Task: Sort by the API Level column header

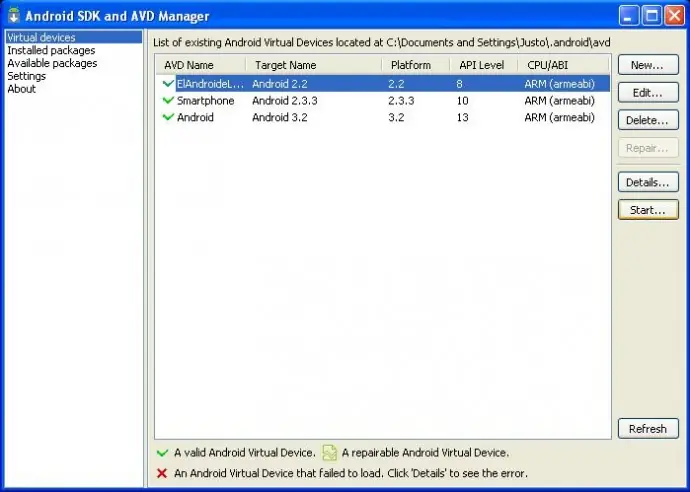Action: (484, 65)
